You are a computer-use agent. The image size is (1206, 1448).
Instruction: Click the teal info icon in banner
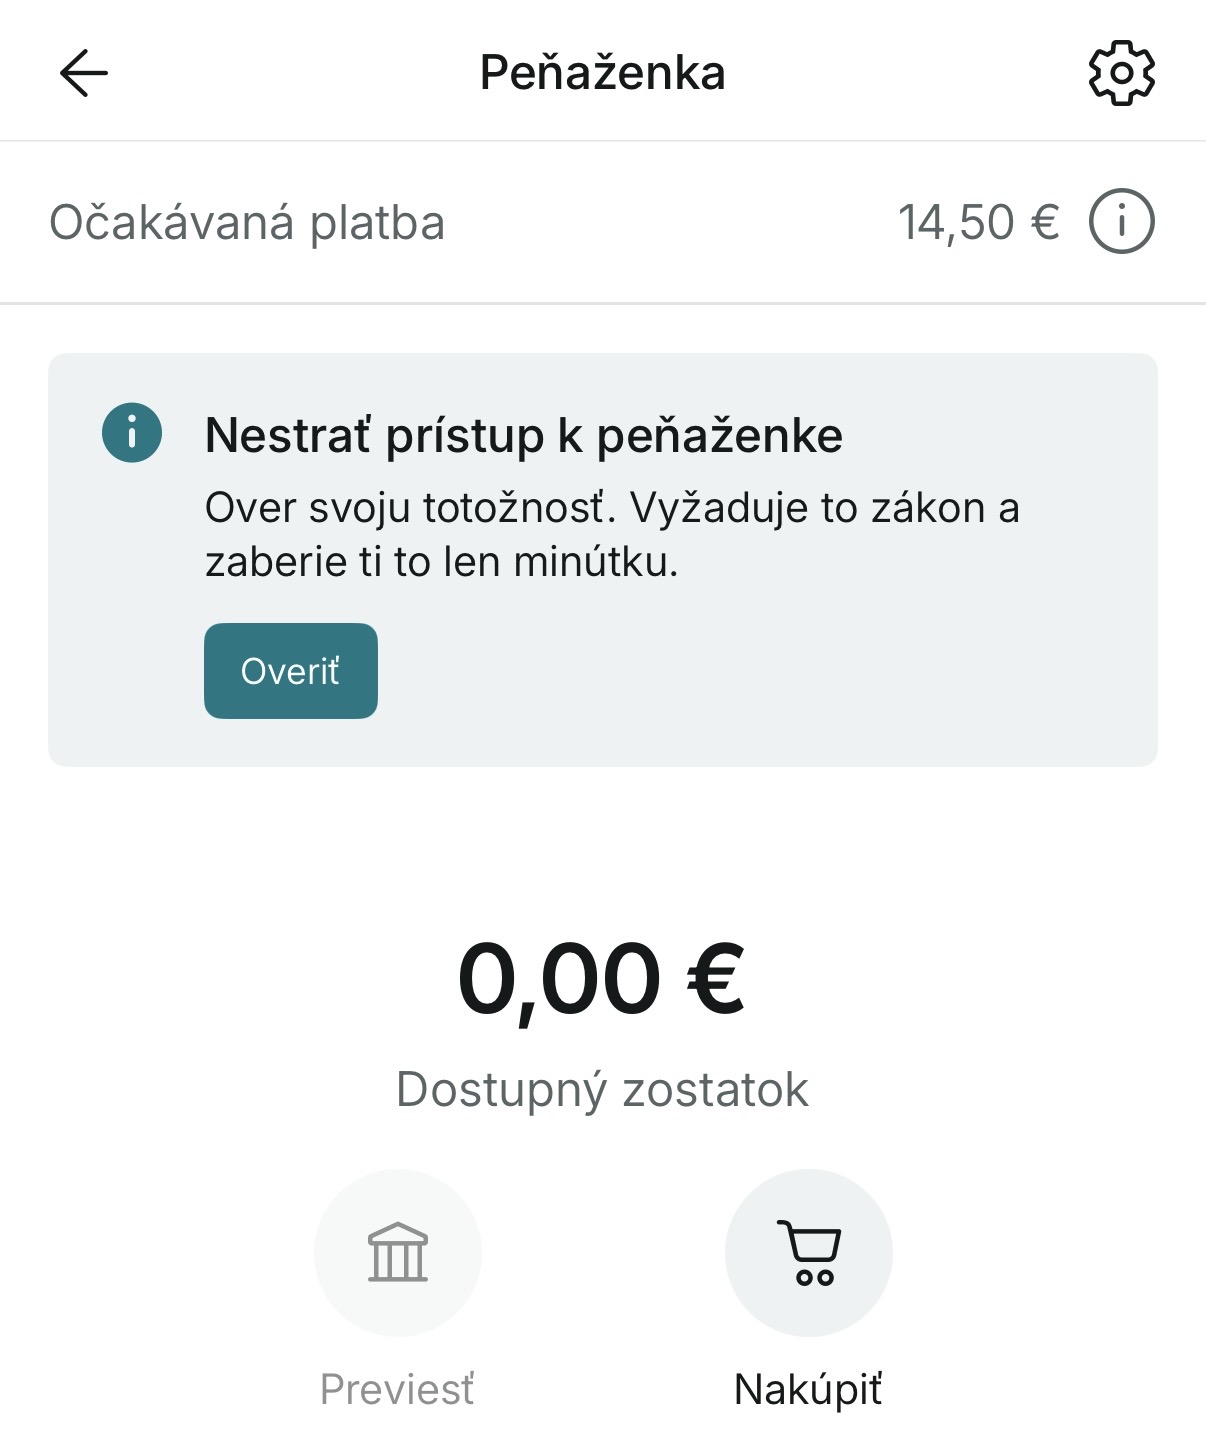pos(132,433)
